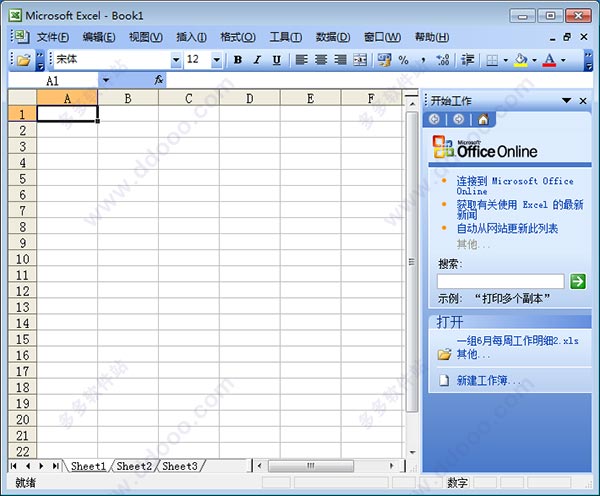Click vertical scrollbar down arrow
Image resolution: width=600 pixels, height=496 pixels.
[412, 452]
